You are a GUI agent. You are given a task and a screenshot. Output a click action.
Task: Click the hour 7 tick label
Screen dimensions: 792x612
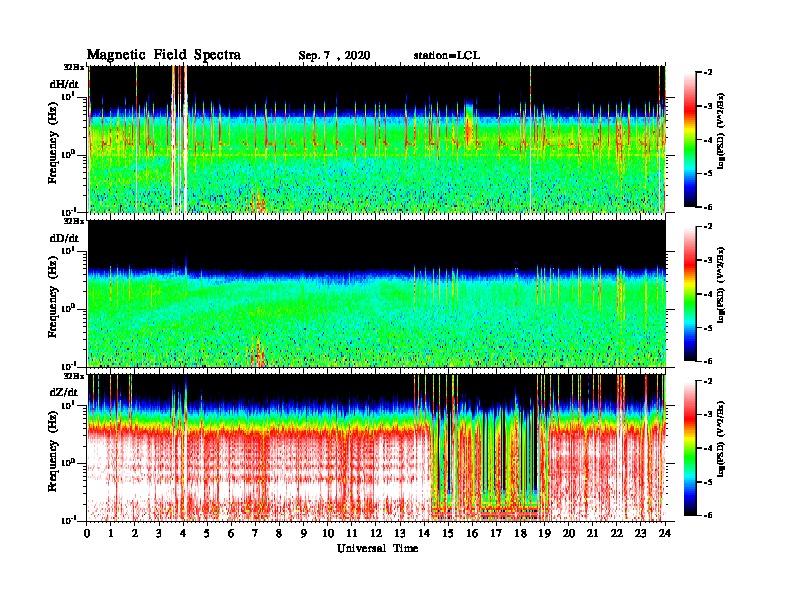click(256, 533)
